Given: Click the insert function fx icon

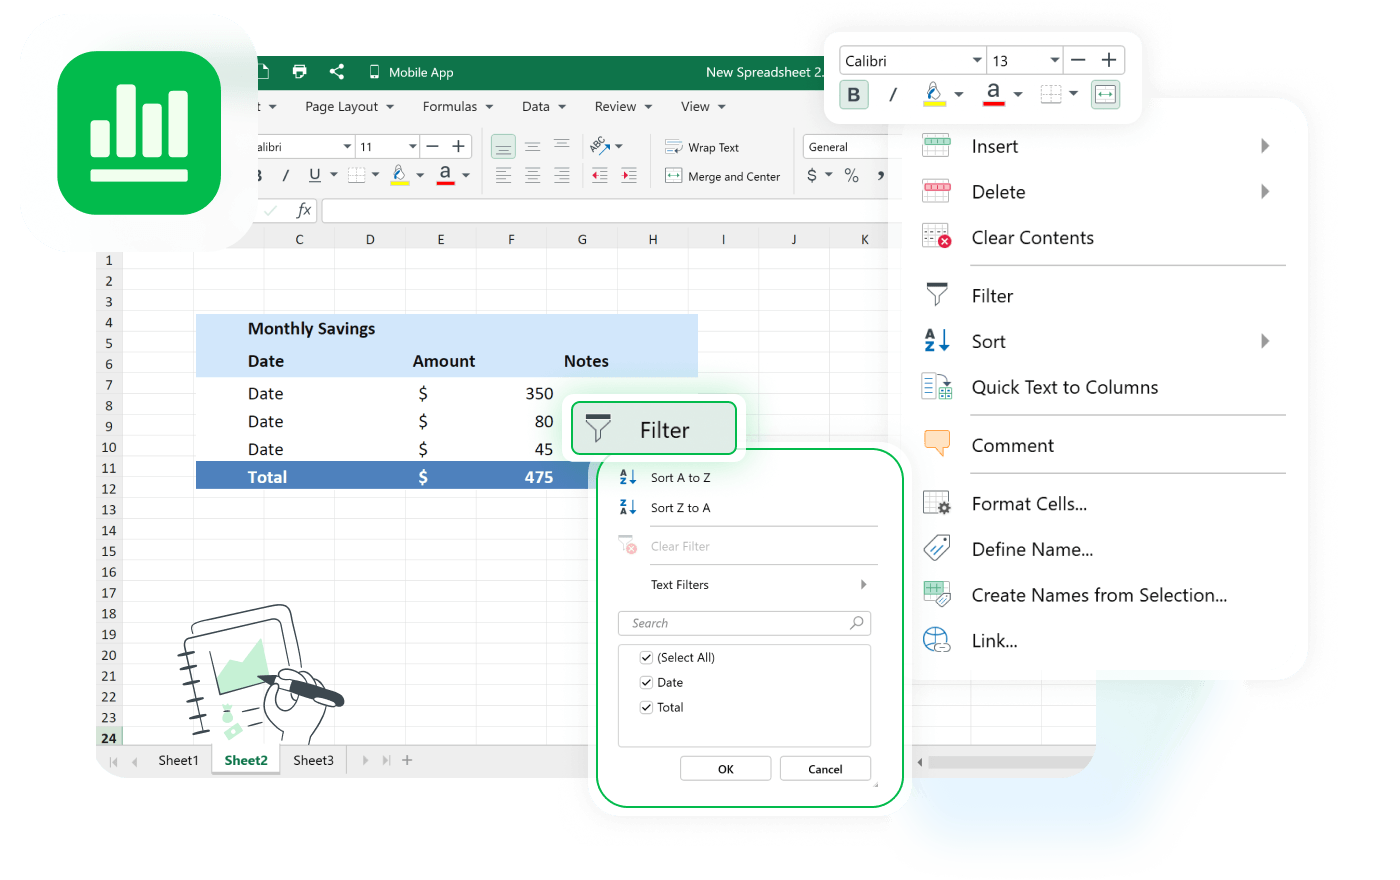Looking at the screenshot, I should (x=303, y=210).
